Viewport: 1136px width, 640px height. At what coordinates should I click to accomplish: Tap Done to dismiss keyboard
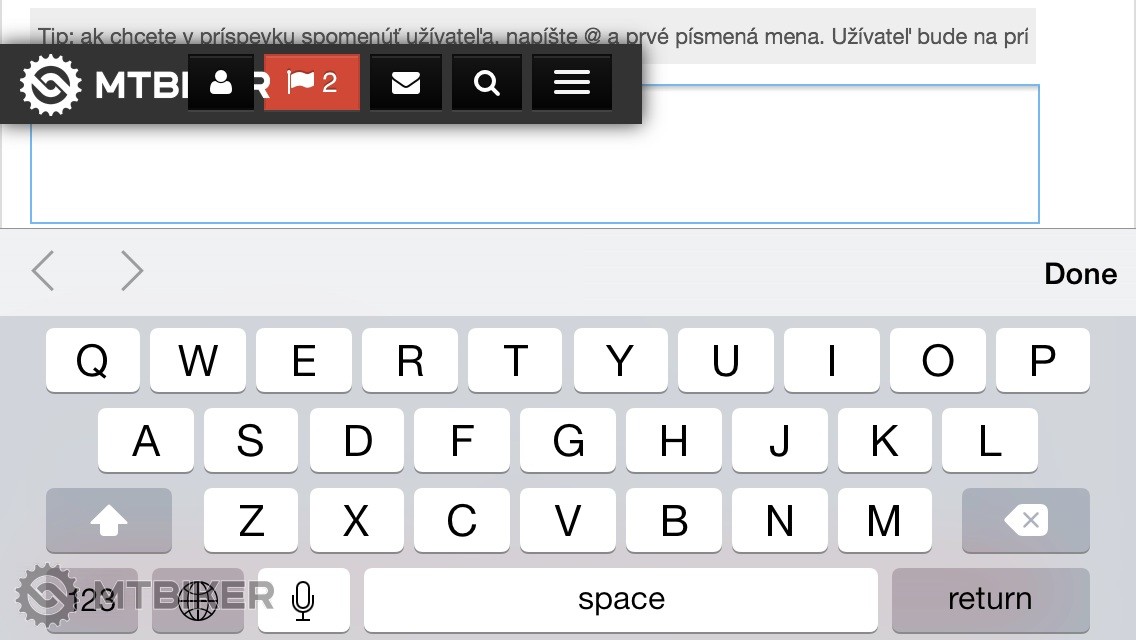point(1080,274)
